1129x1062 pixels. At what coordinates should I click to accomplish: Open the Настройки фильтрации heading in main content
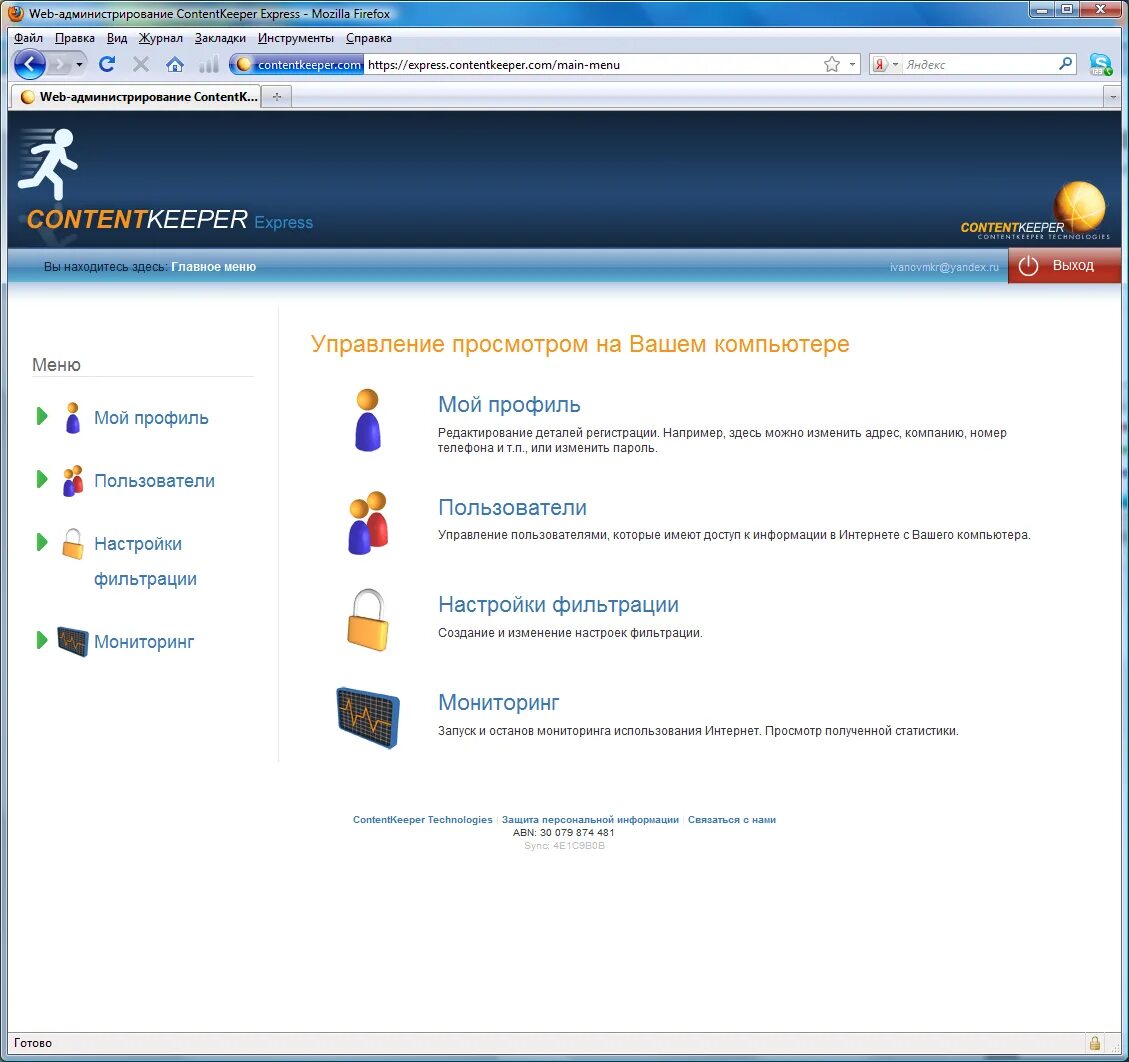point(558,605)
